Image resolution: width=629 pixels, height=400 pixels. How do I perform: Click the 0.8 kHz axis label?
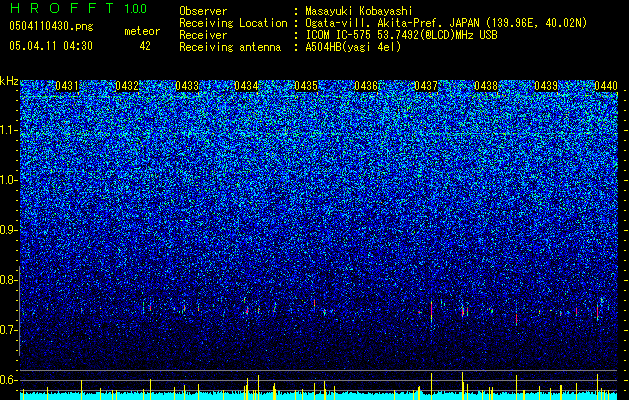[x=8, y=280]
